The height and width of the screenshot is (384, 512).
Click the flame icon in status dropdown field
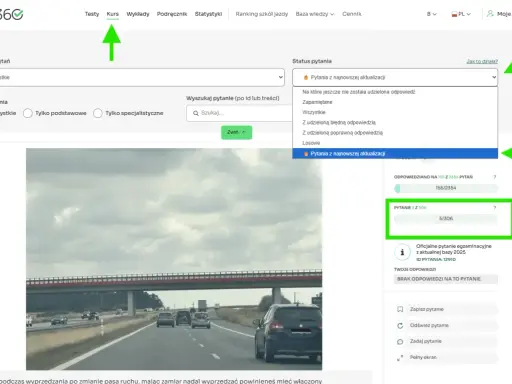(x=306, y=77)
